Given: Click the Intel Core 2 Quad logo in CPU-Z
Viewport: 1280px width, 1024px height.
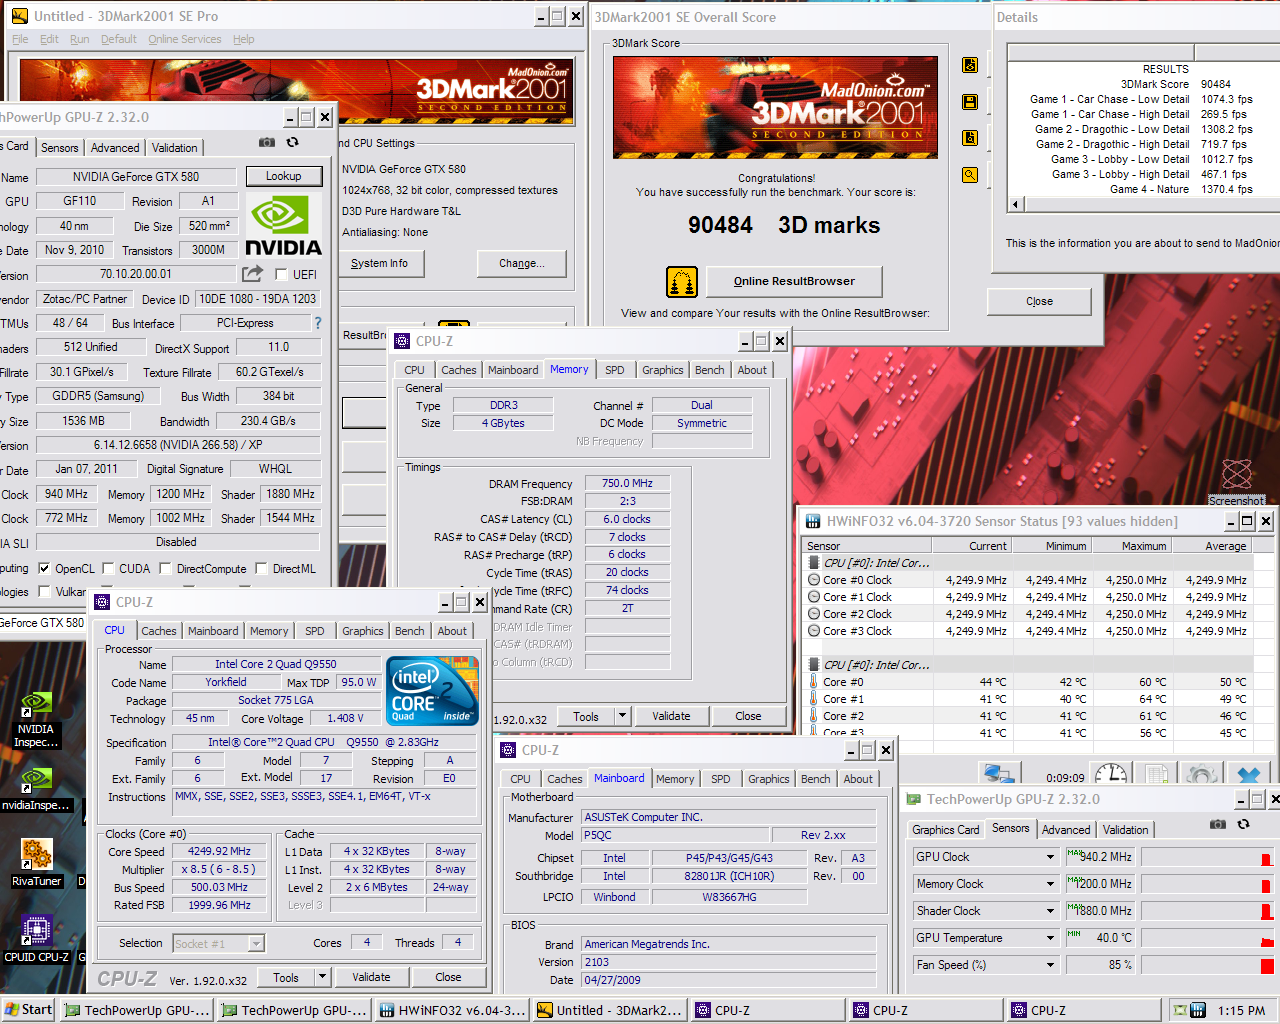Looking at the screenshot, I should [432, 691].
